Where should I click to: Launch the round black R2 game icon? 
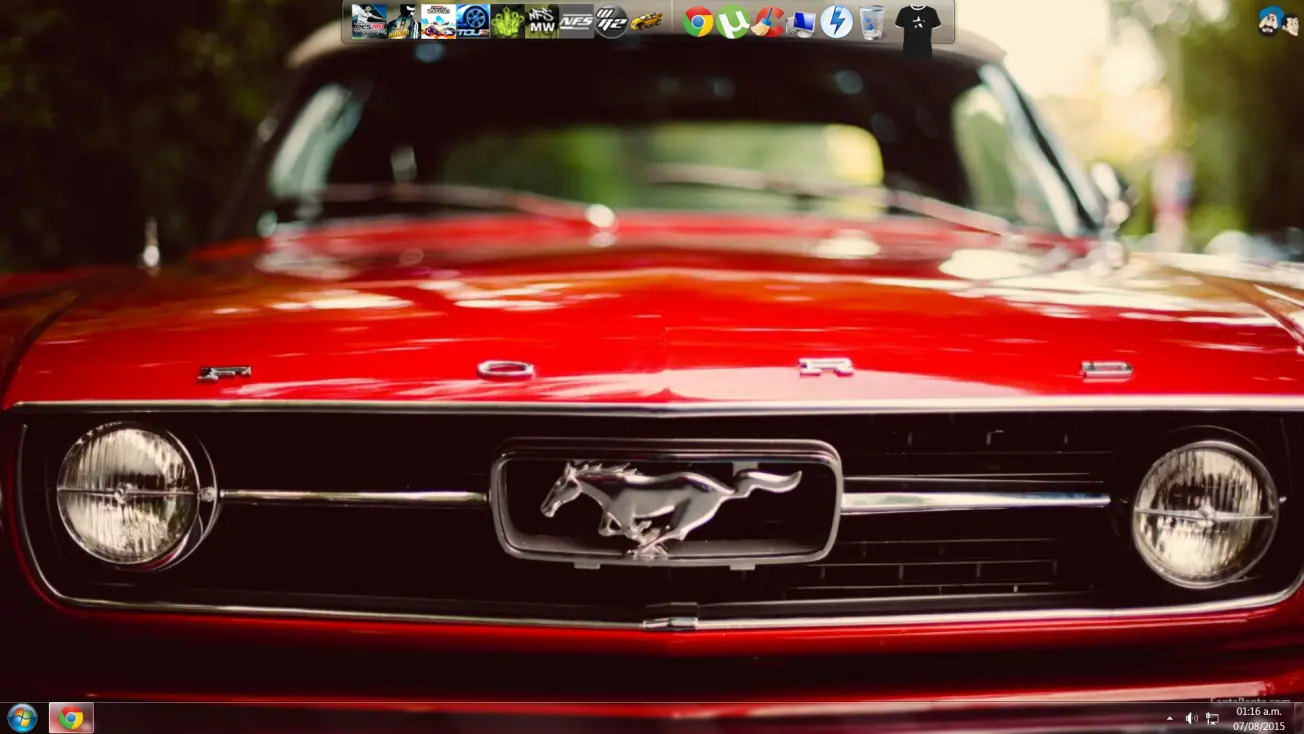[x=611, y=21]
